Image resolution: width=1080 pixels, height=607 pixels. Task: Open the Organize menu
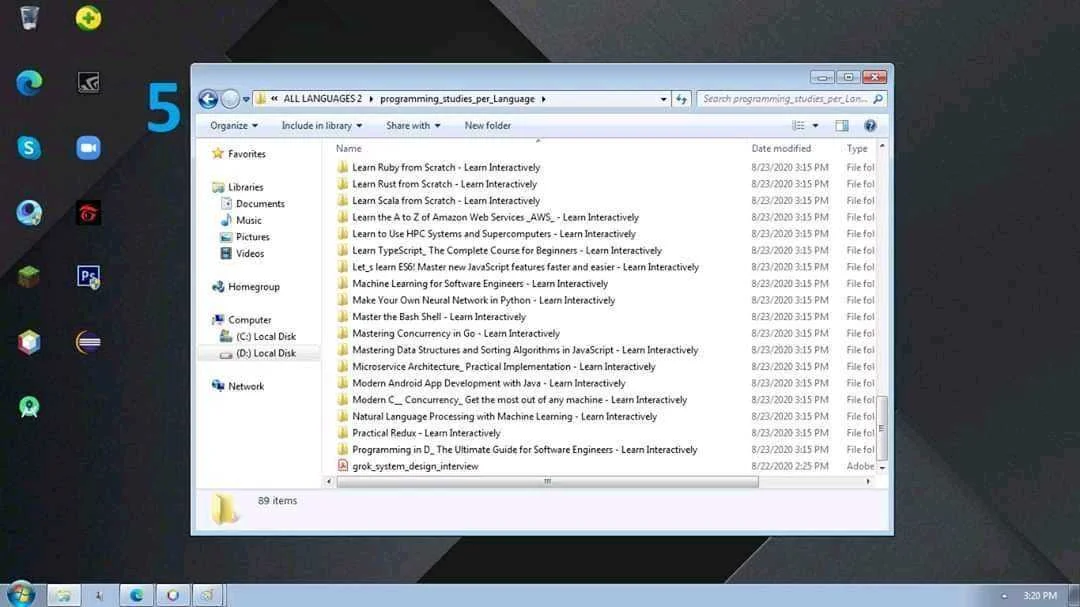234,125
